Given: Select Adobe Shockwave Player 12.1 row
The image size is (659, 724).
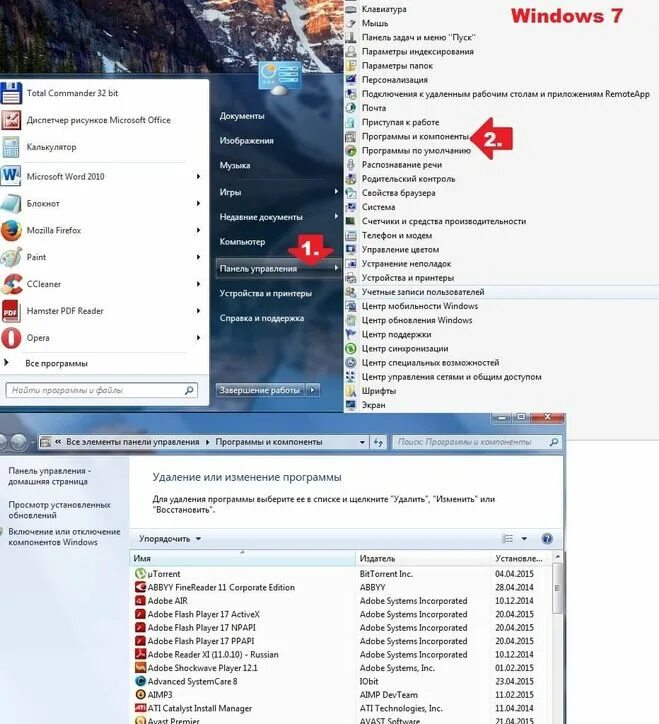Looking at the screenshot, I should click(342, 668).
